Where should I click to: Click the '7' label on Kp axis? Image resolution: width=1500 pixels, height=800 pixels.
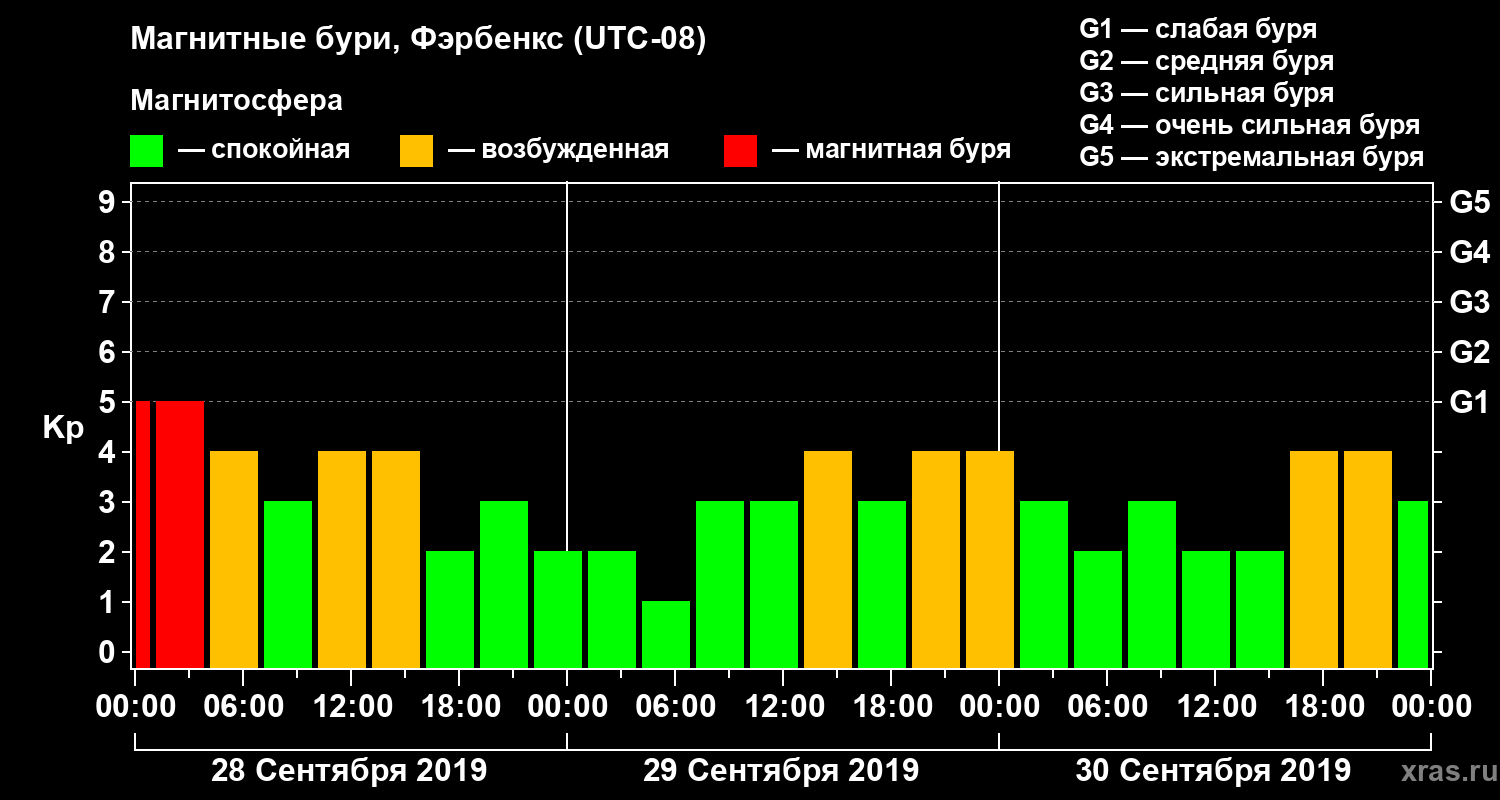coord(109,302)
